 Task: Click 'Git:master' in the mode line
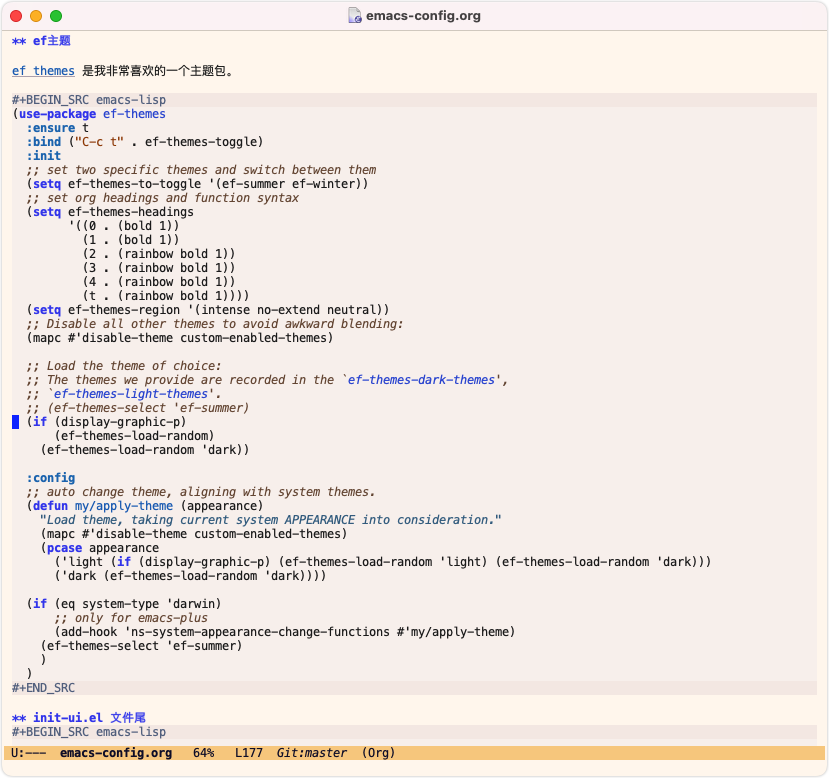(x=311, y=753)
